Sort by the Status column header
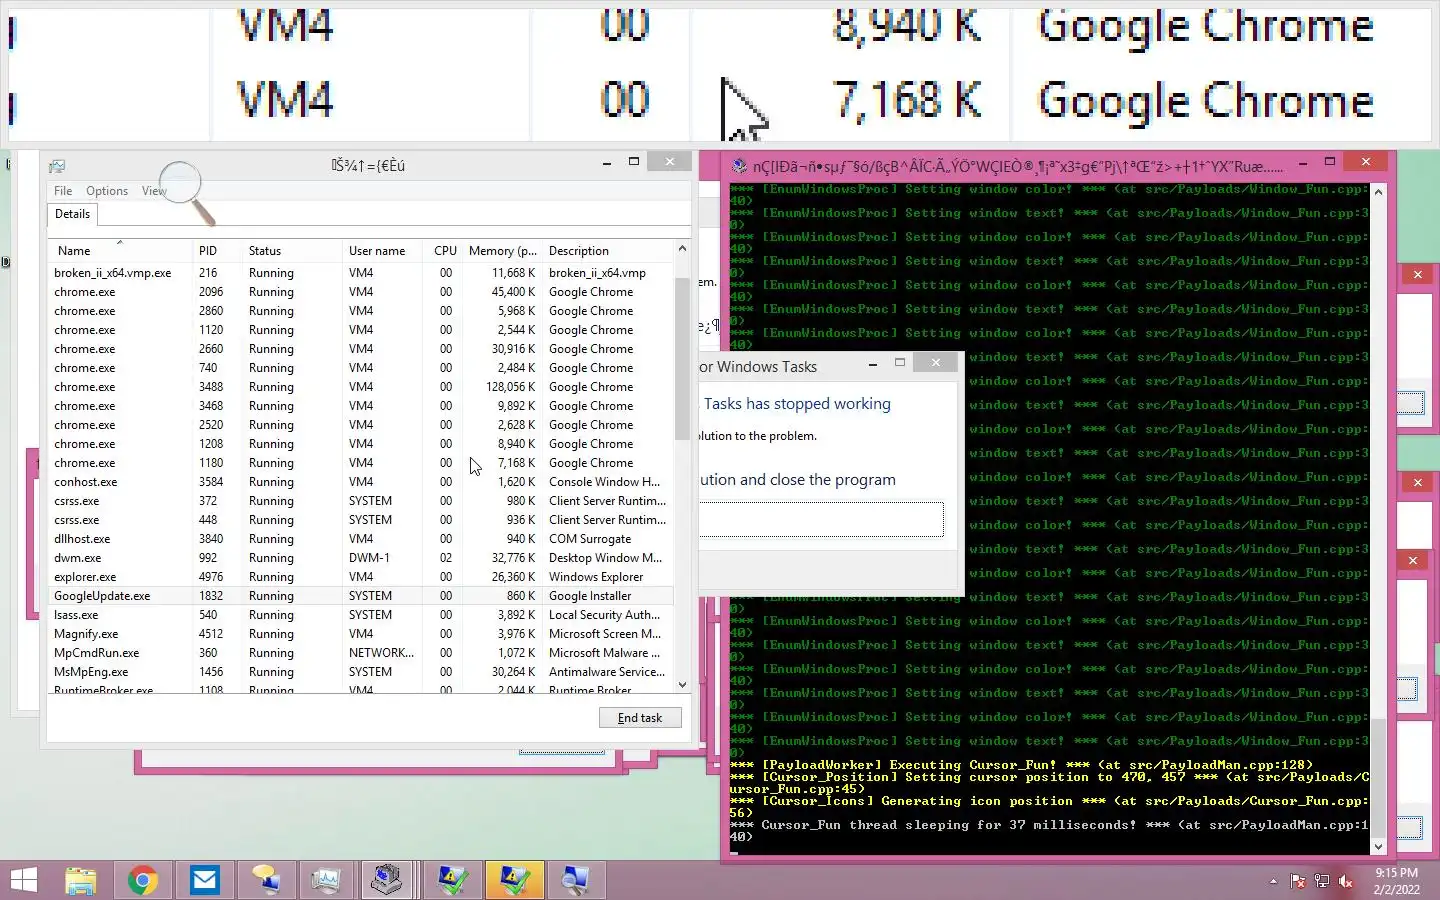 (292, 251)
